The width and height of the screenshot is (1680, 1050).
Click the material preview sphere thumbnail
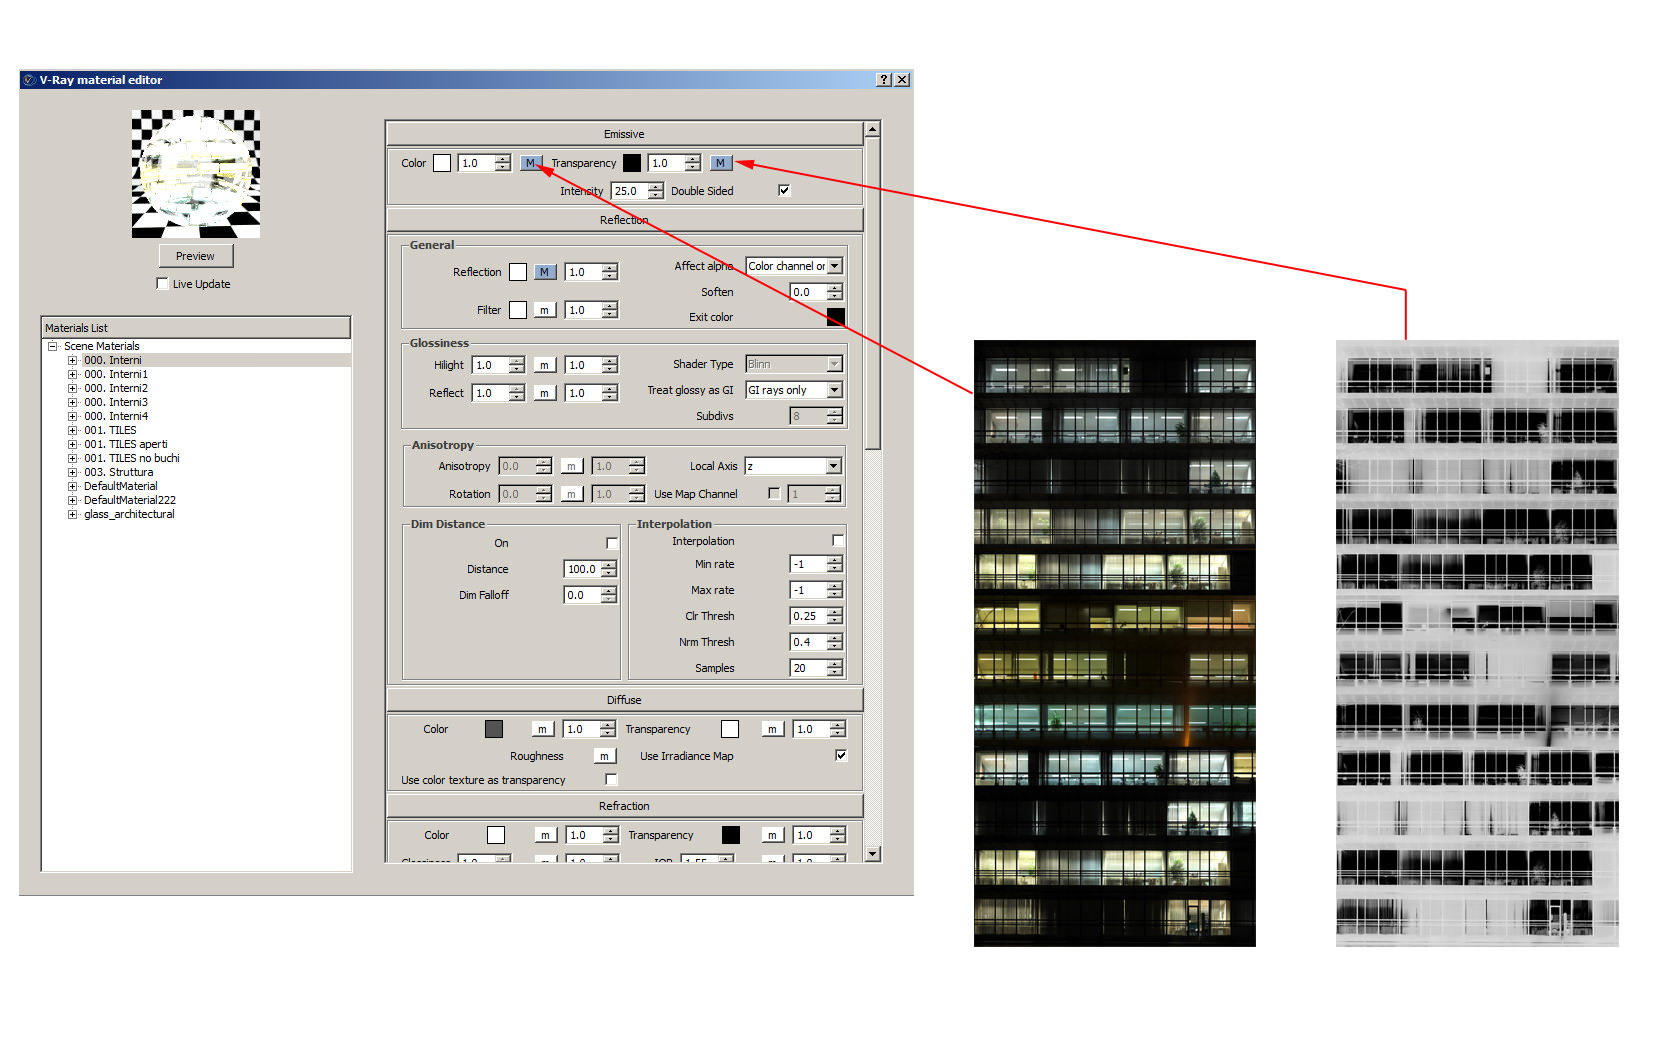pos(196,174)
